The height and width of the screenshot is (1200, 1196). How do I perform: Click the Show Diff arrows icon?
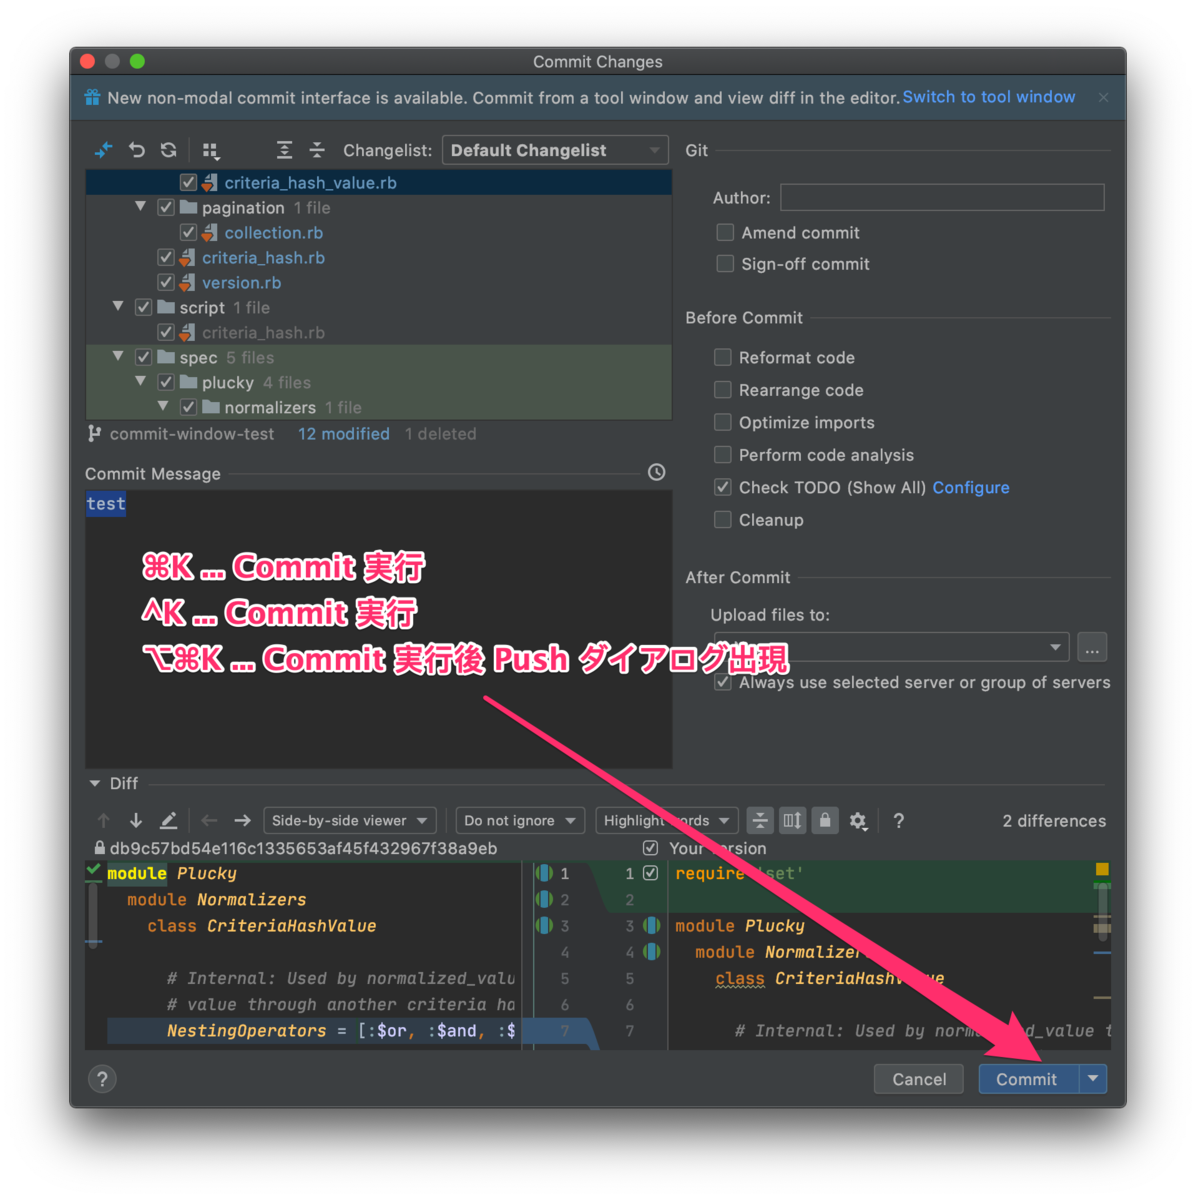(104, 150)
